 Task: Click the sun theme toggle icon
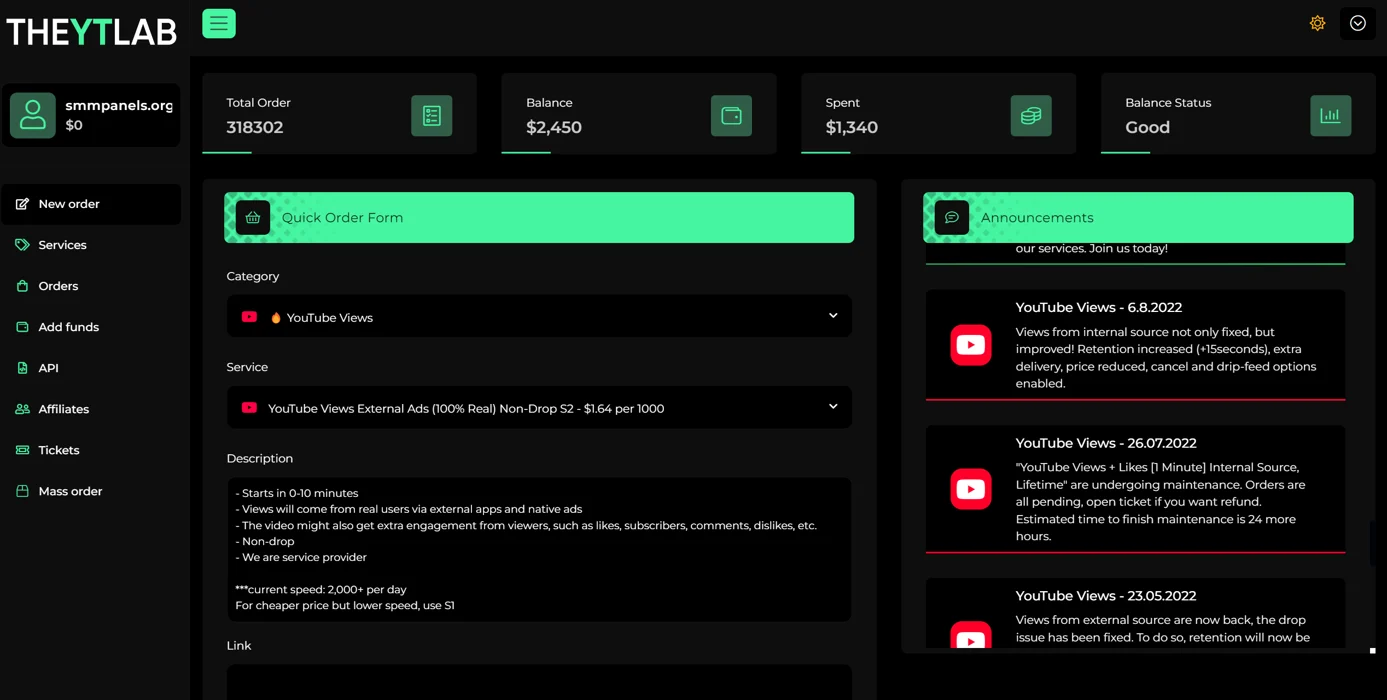pos(1317,23)
